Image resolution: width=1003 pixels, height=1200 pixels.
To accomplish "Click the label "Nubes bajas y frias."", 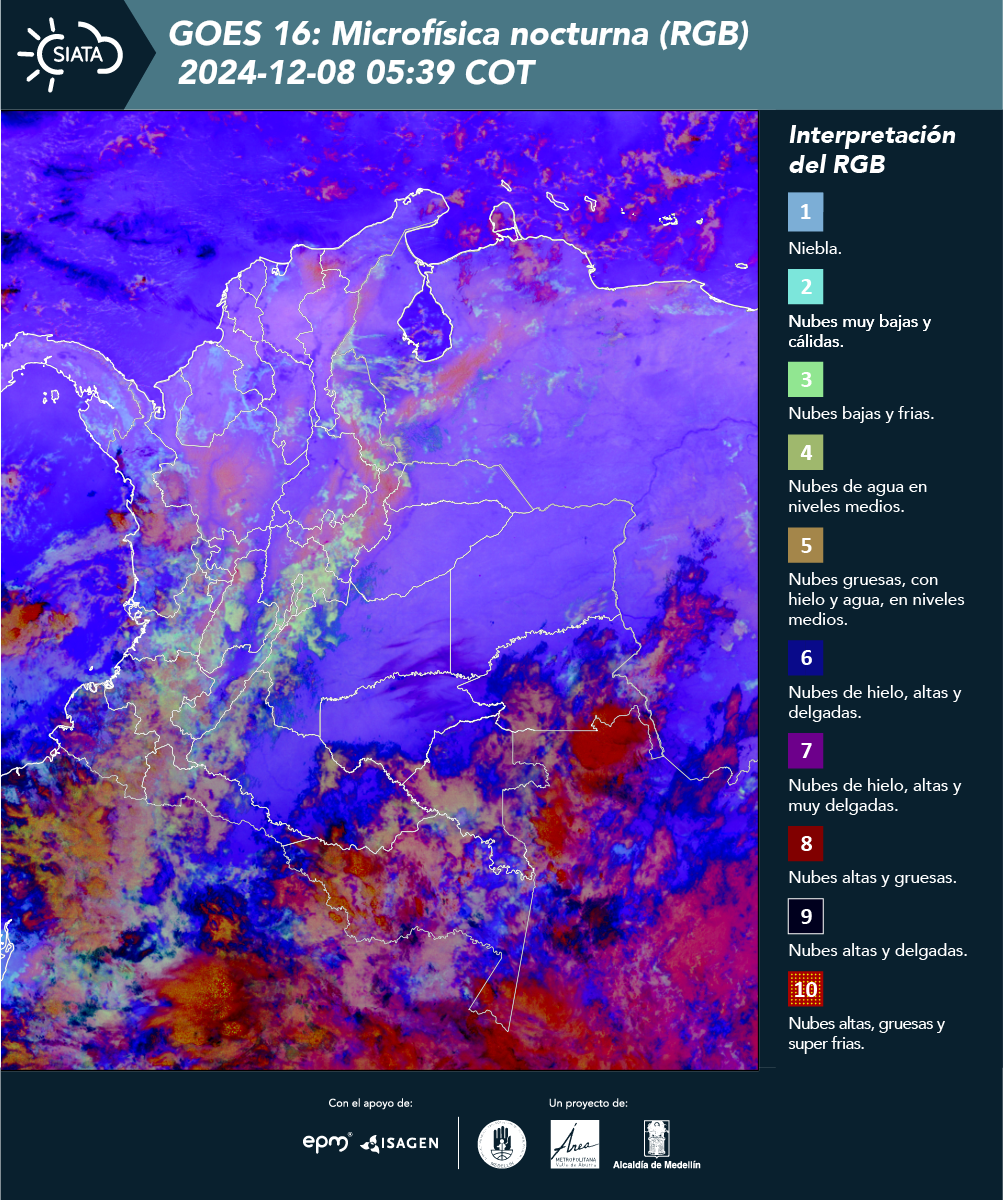I will click(861, 414).
